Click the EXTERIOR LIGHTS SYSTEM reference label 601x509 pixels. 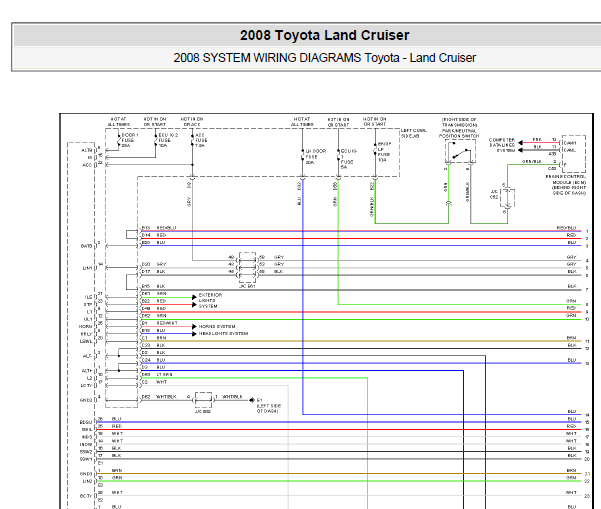[x=210, y=300]
